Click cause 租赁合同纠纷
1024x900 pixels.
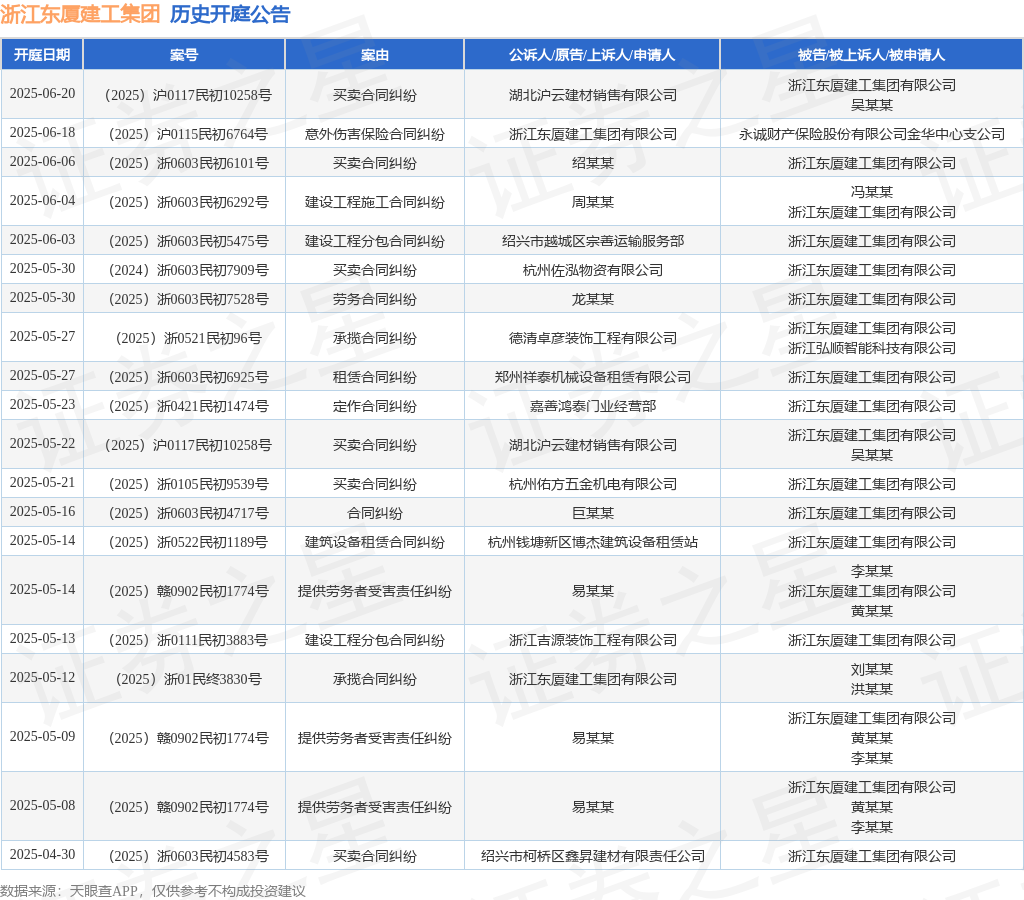[374, 377]
